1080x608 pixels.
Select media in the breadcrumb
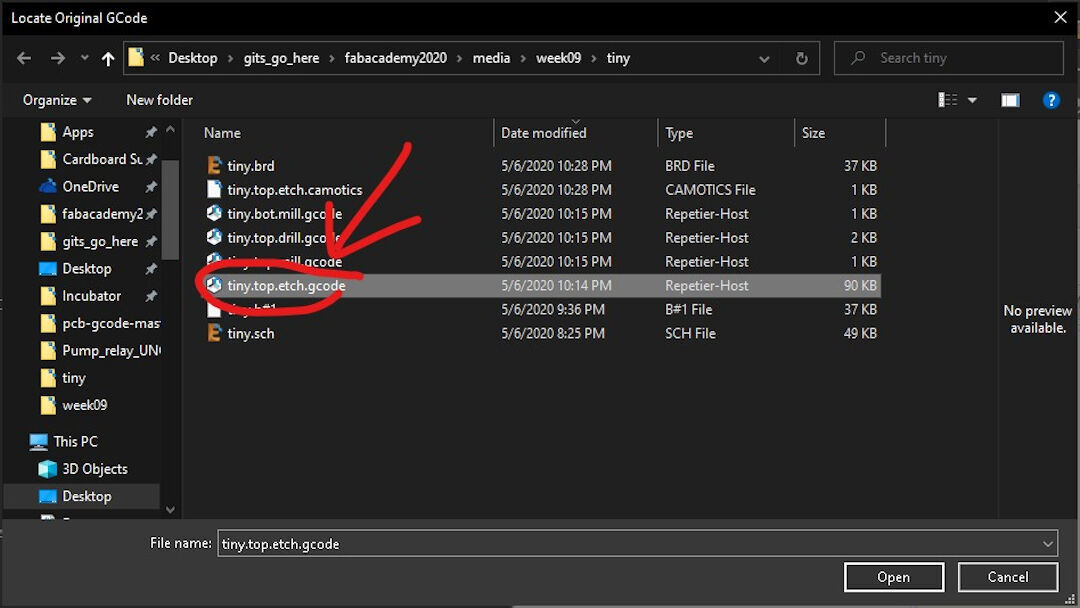coord(491,59)
